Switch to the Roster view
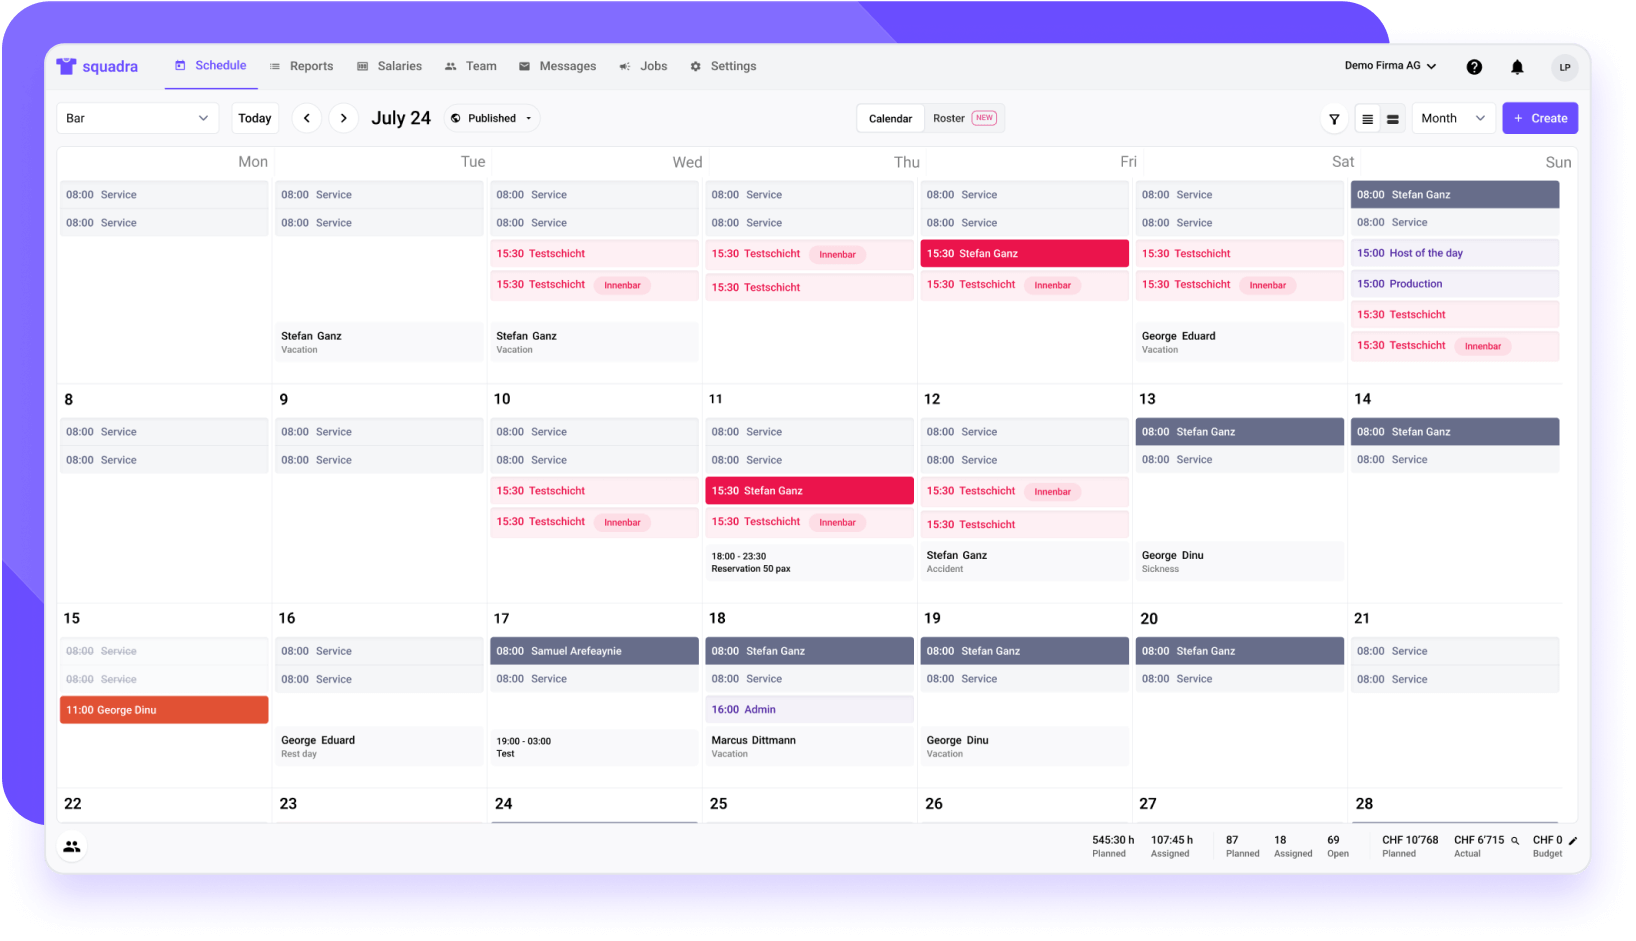Viewport: 1636px width, 941px height. click(948, 118)
